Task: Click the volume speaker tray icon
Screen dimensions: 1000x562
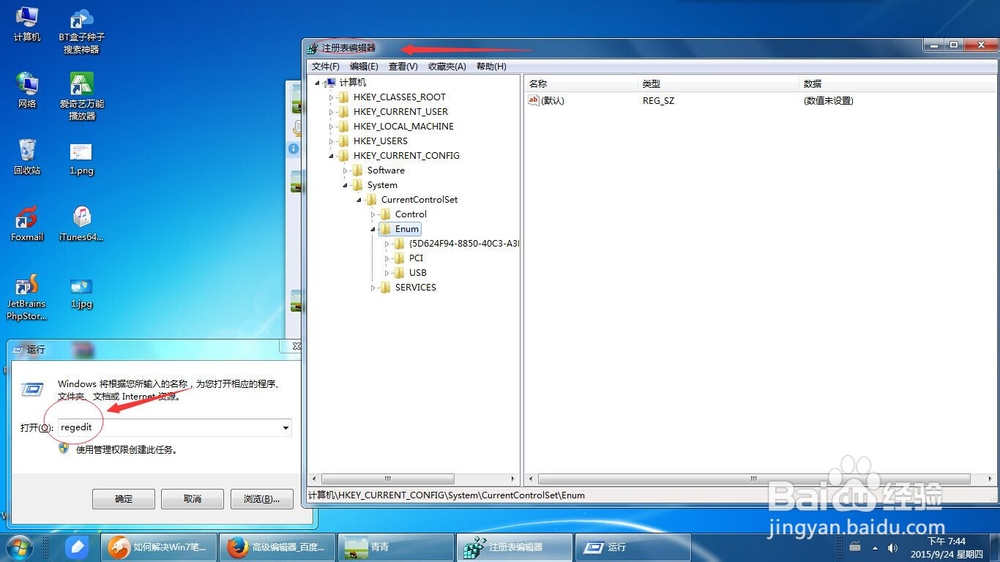Action: 893,548
